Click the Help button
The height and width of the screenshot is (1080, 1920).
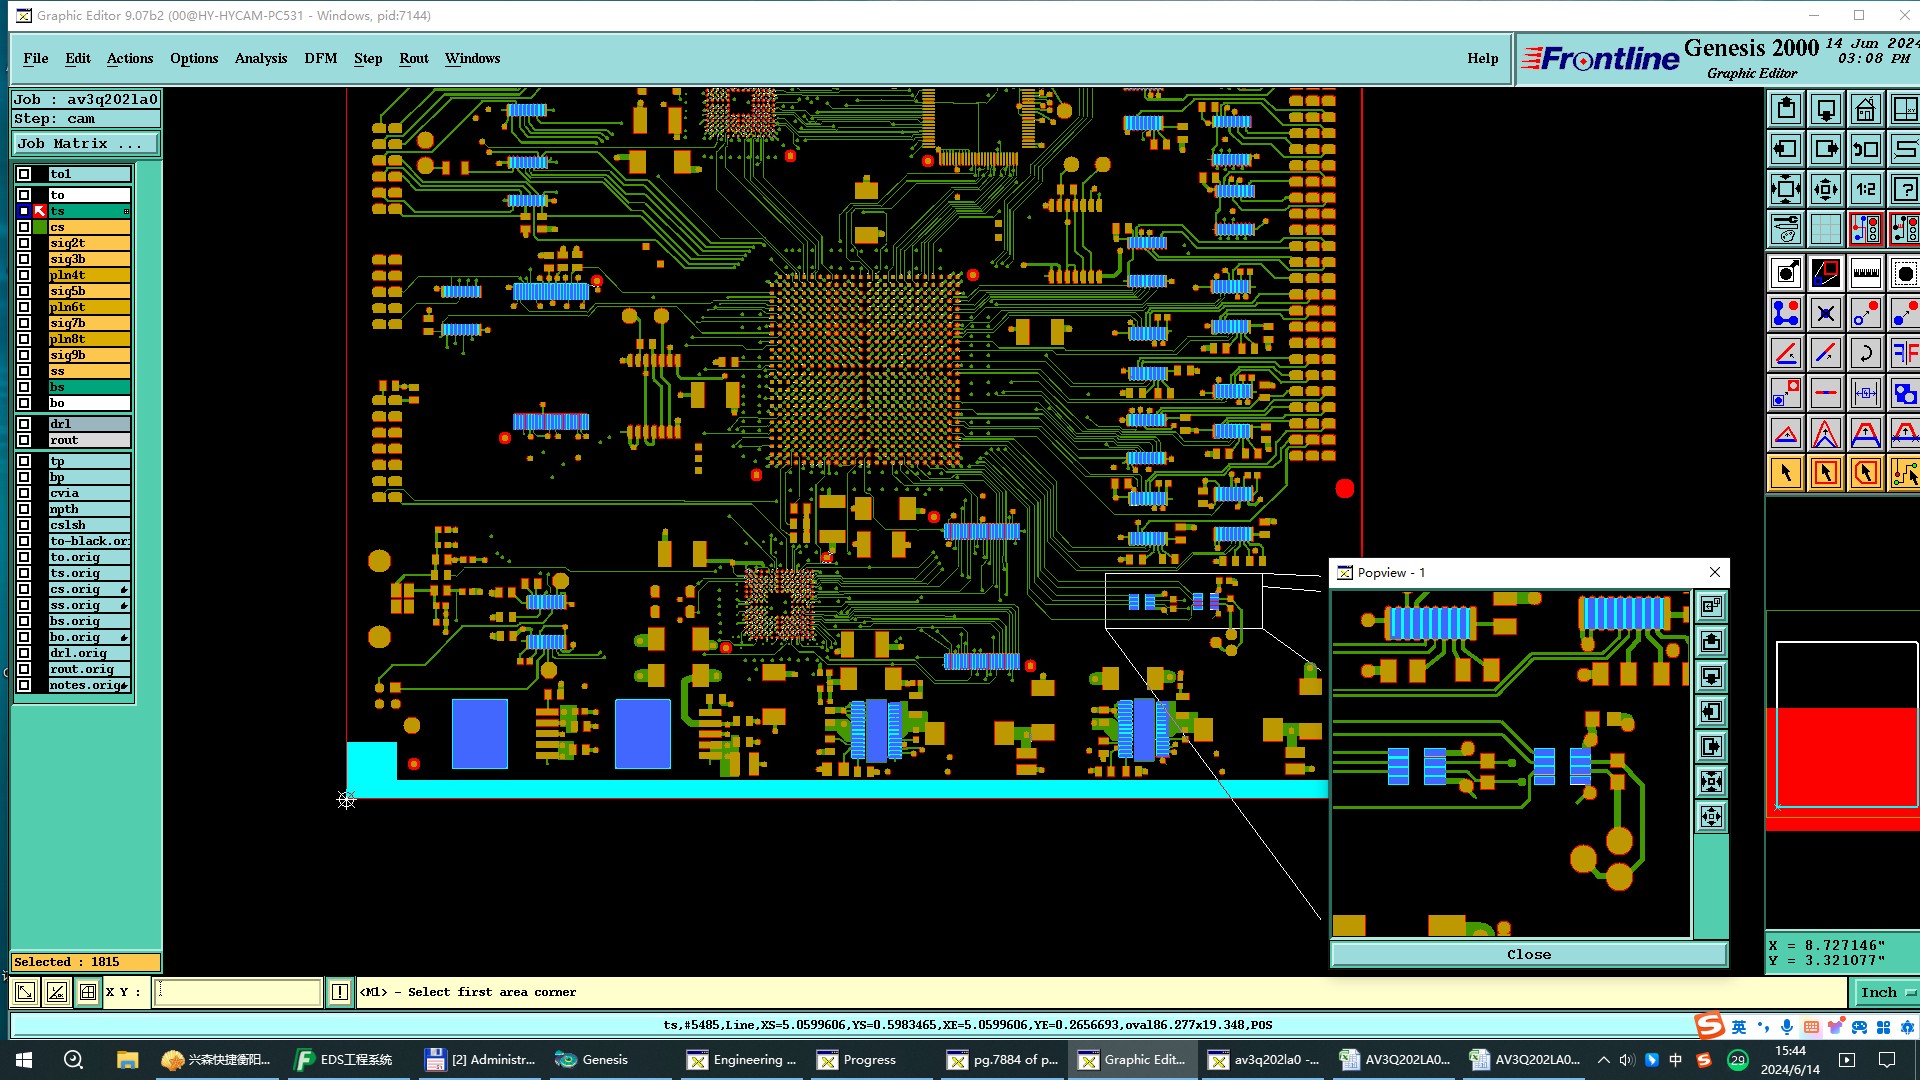(x=1482, y=58)
